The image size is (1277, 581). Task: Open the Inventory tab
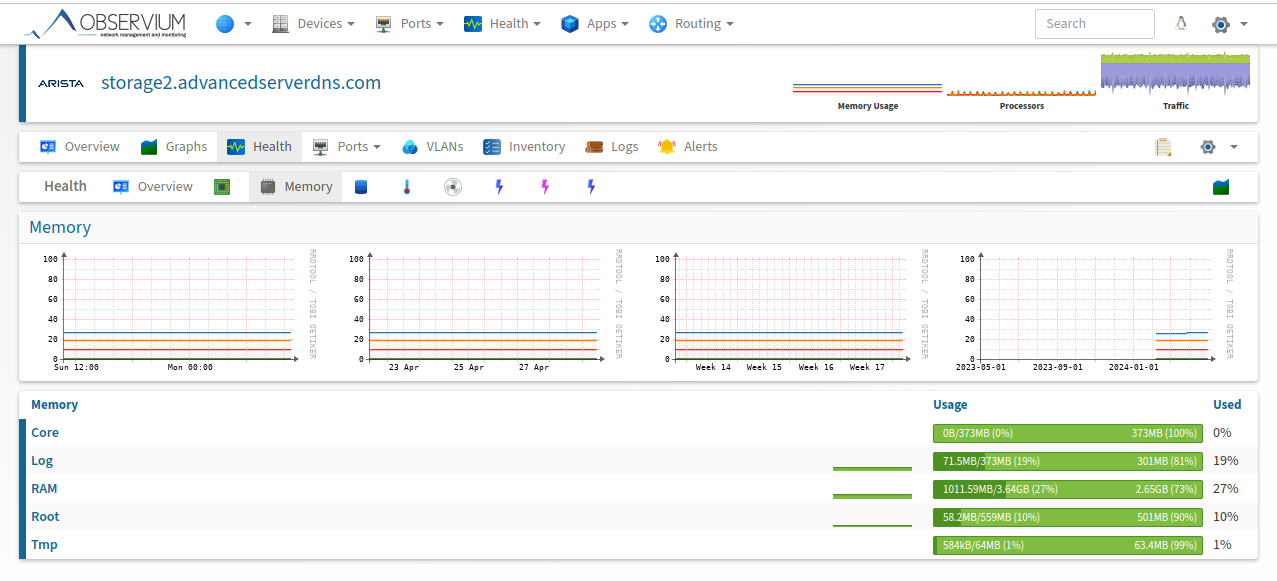coord(524,147)
